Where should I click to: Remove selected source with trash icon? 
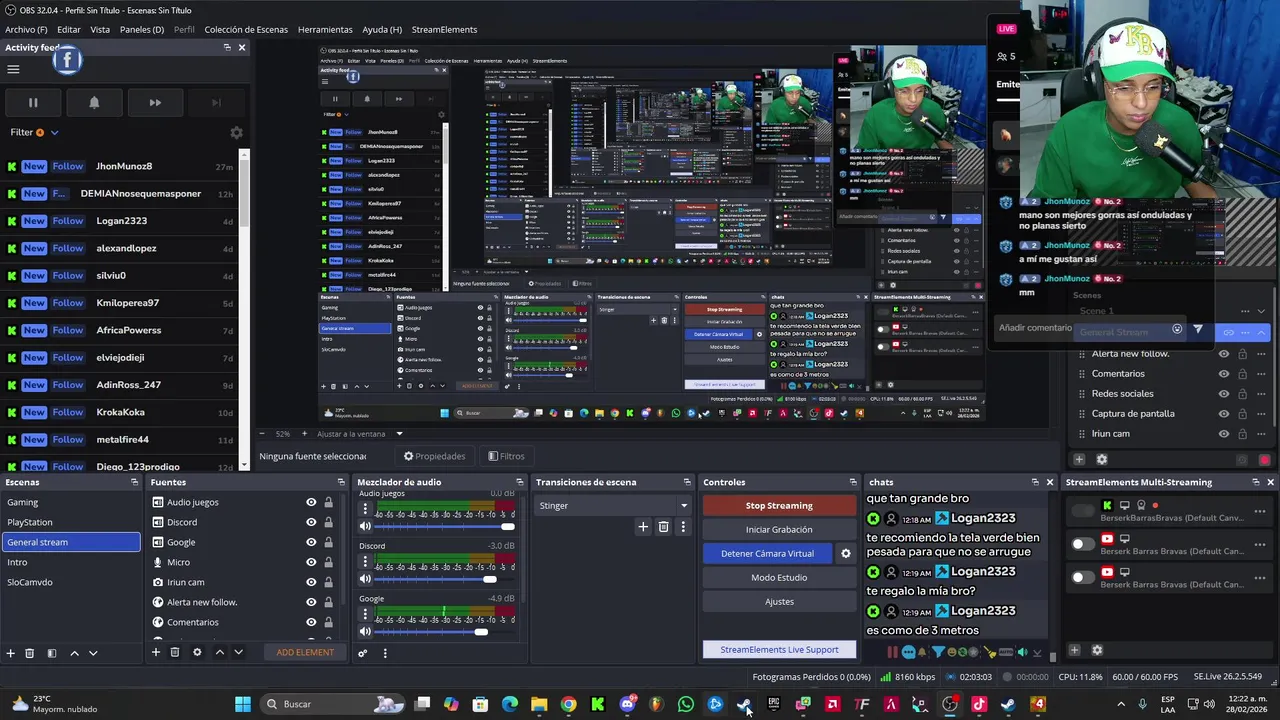[175, 652]
